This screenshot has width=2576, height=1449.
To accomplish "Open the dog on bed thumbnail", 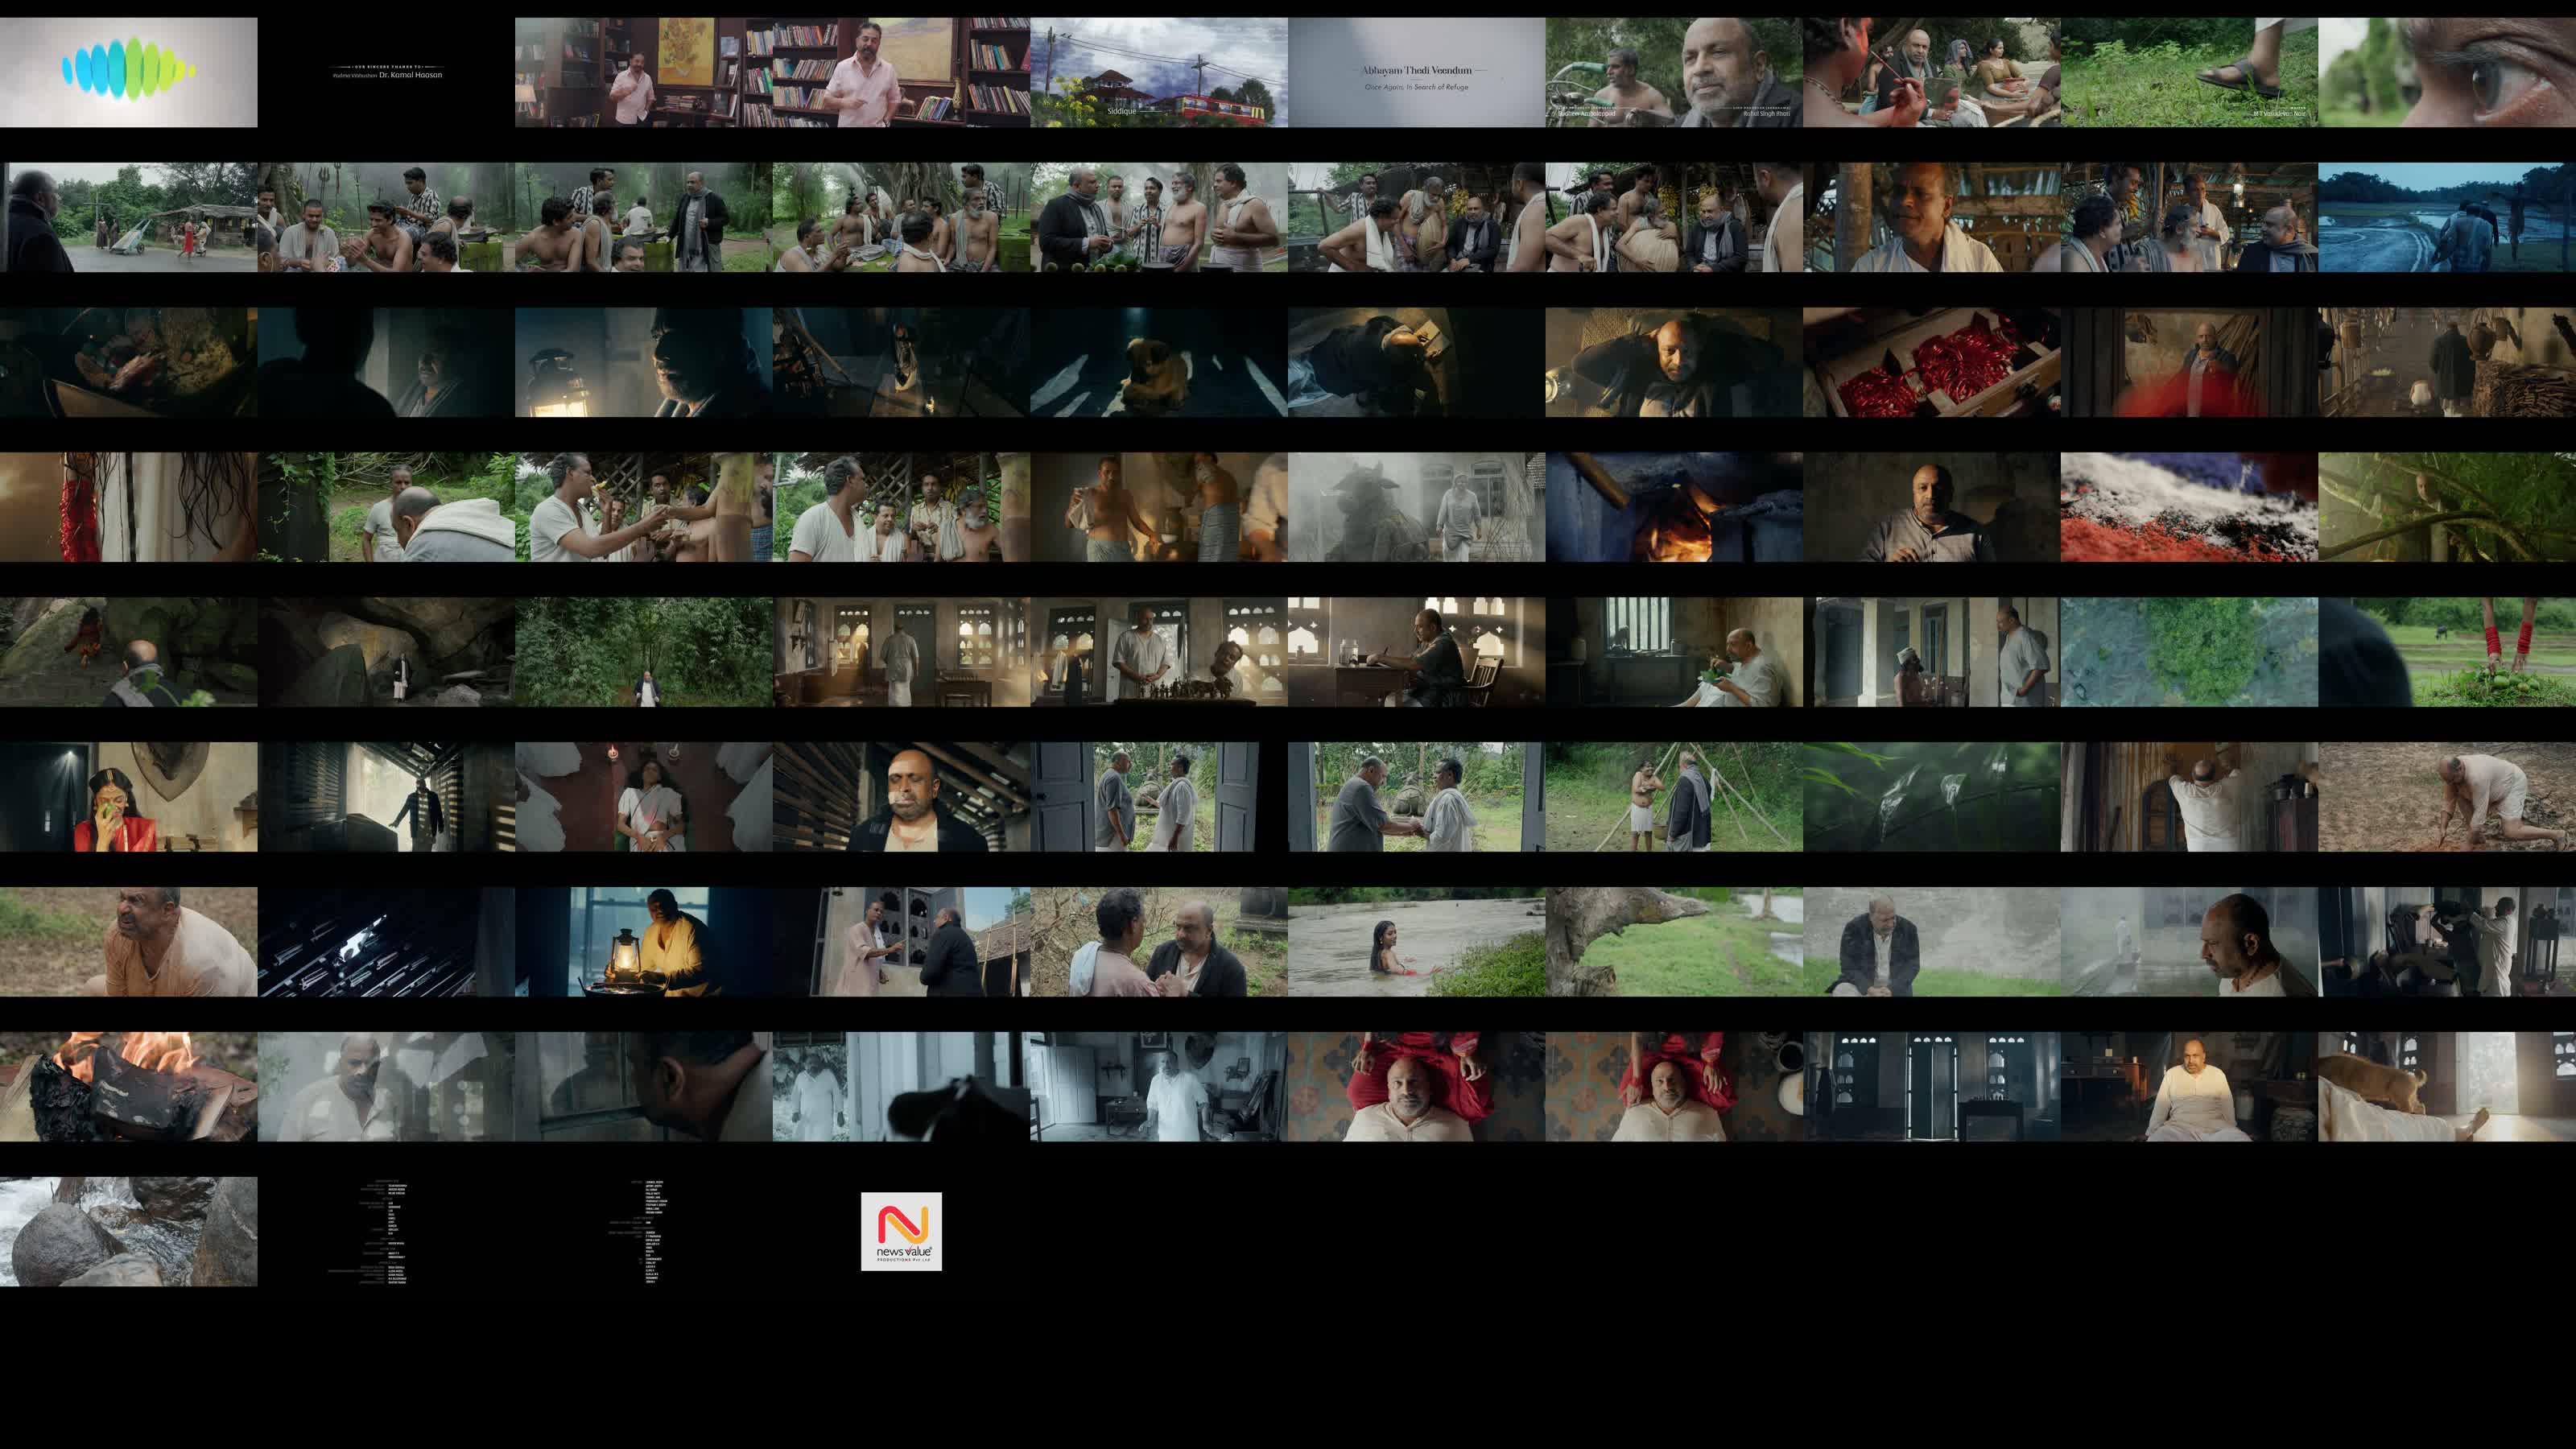I will [2446, 1086].
